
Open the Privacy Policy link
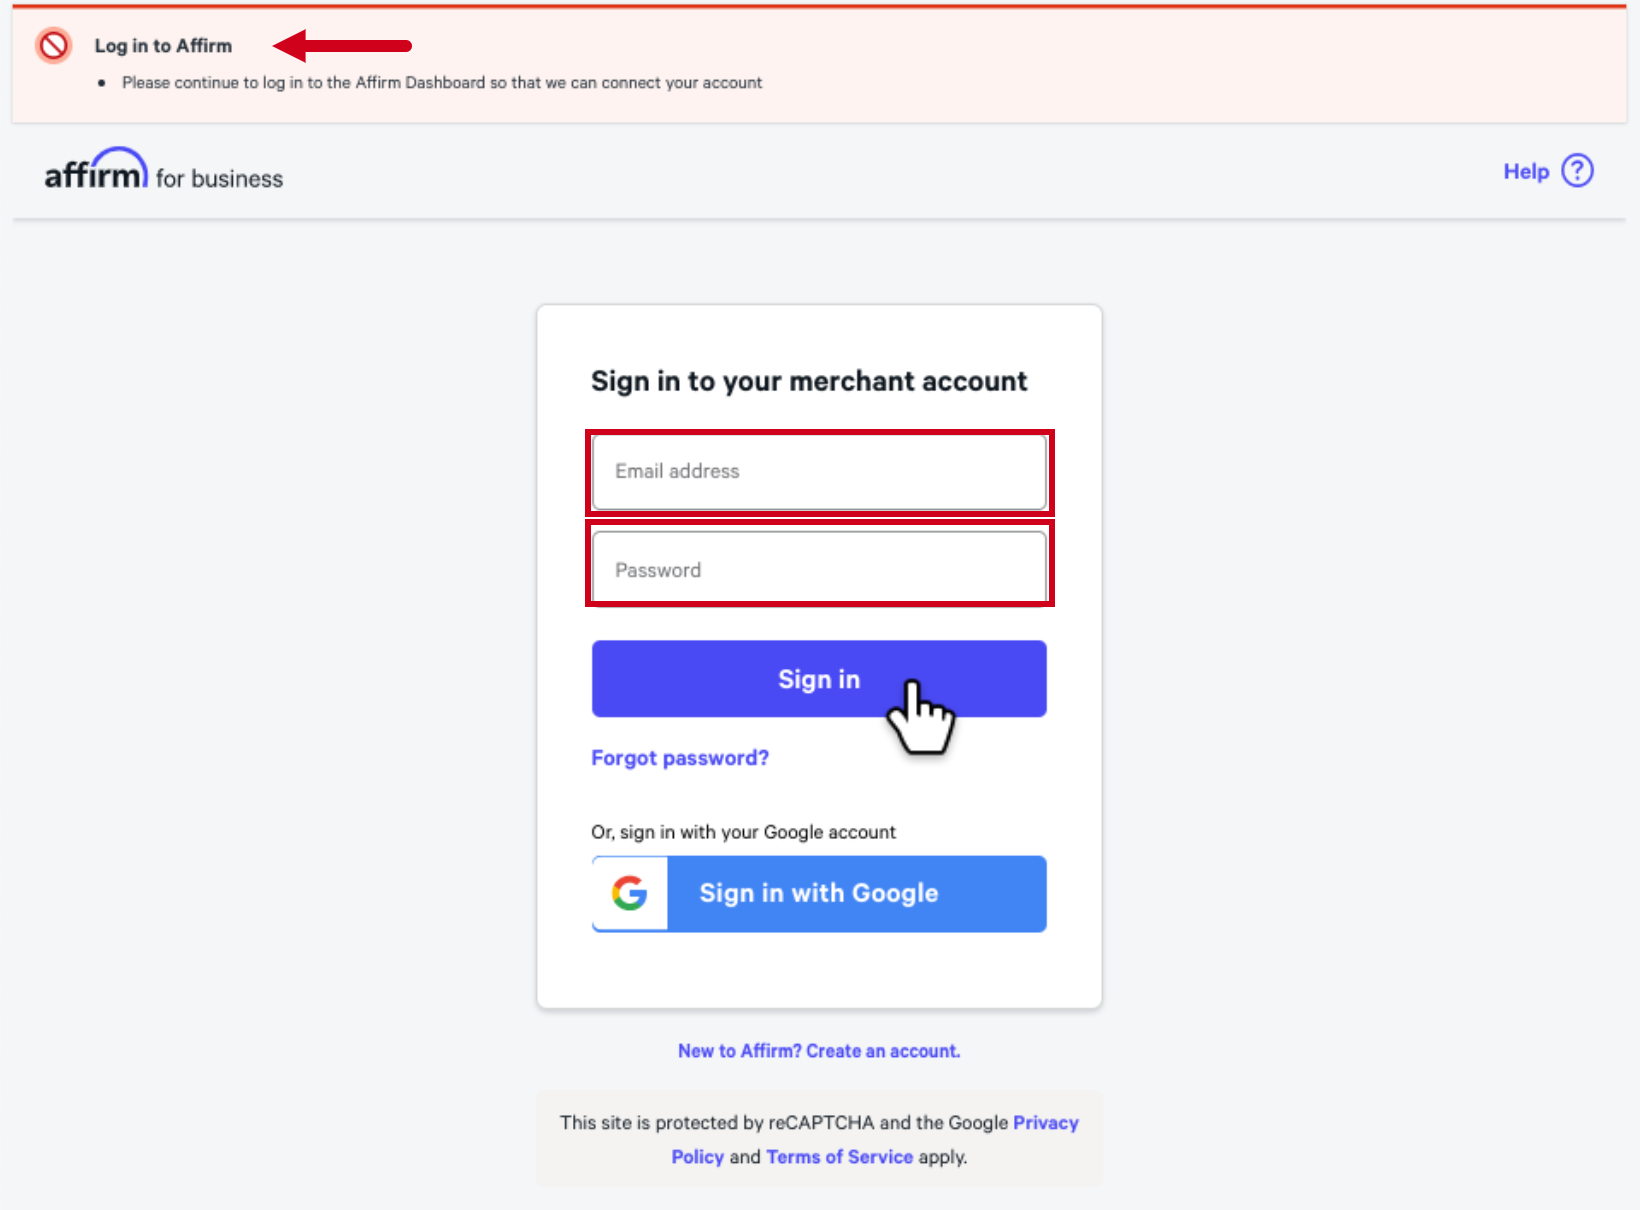click(1045, 1122)
